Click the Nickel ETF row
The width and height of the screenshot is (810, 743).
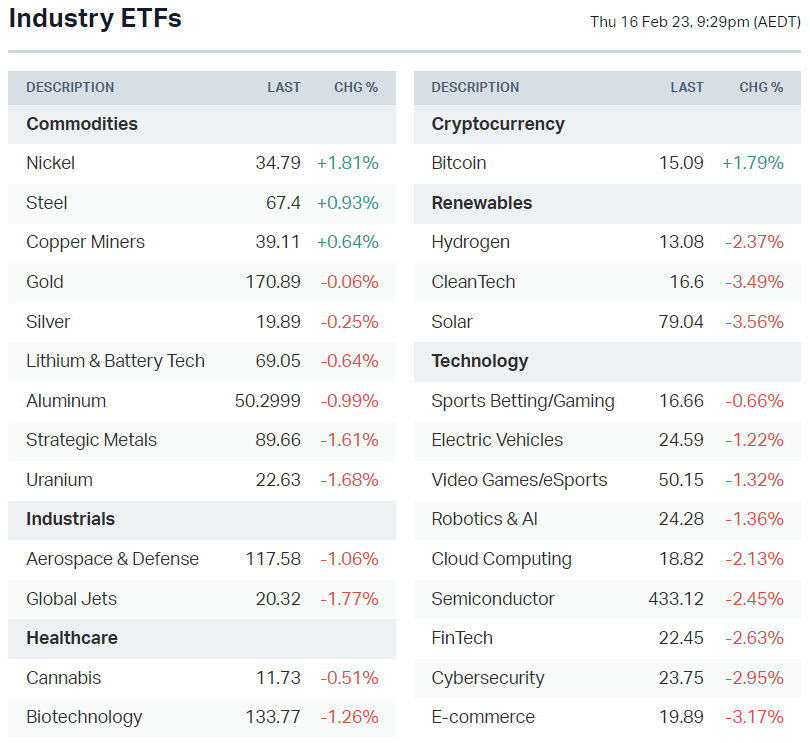51,163
